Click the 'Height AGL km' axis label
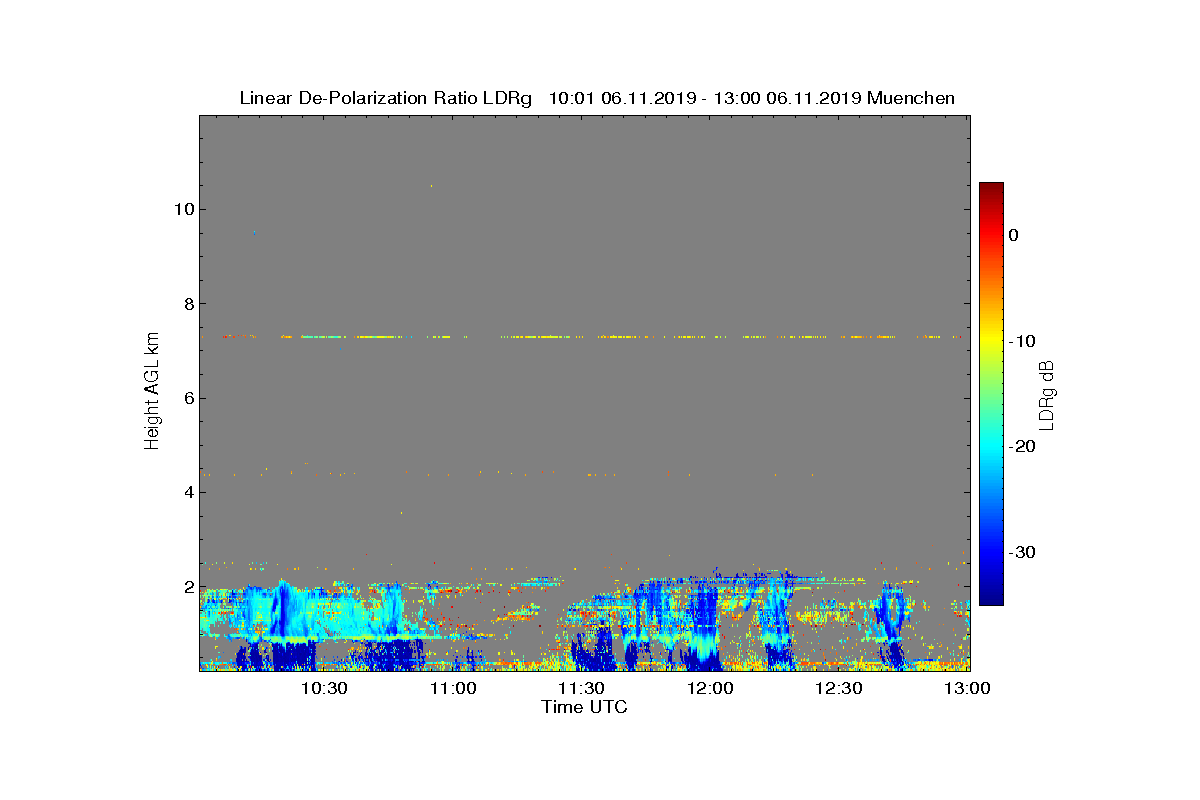This screenshot has height=800, width=1200. pos(152,392)
